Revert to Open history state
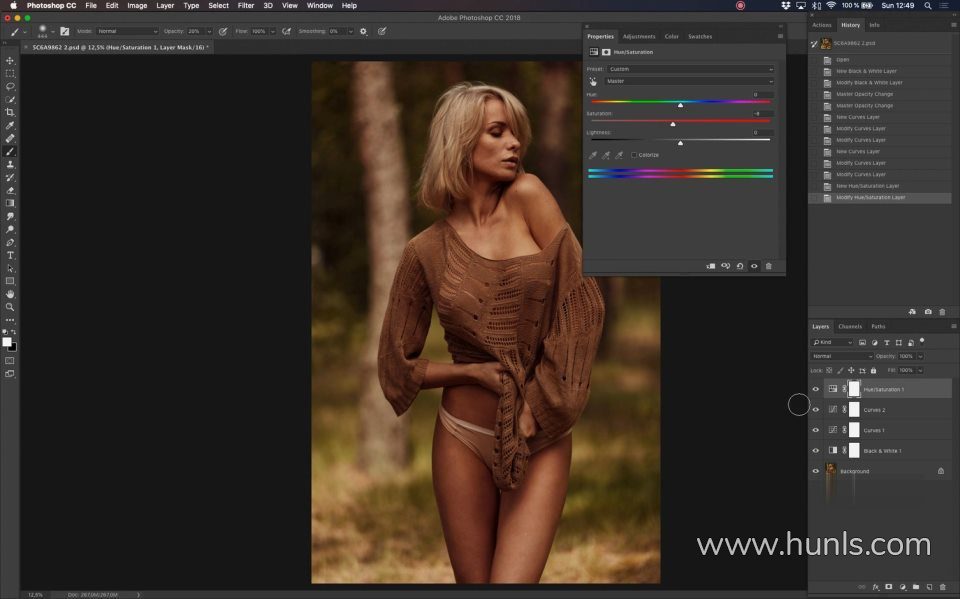The height and width of the screenshot is (599, 960). 843,60
